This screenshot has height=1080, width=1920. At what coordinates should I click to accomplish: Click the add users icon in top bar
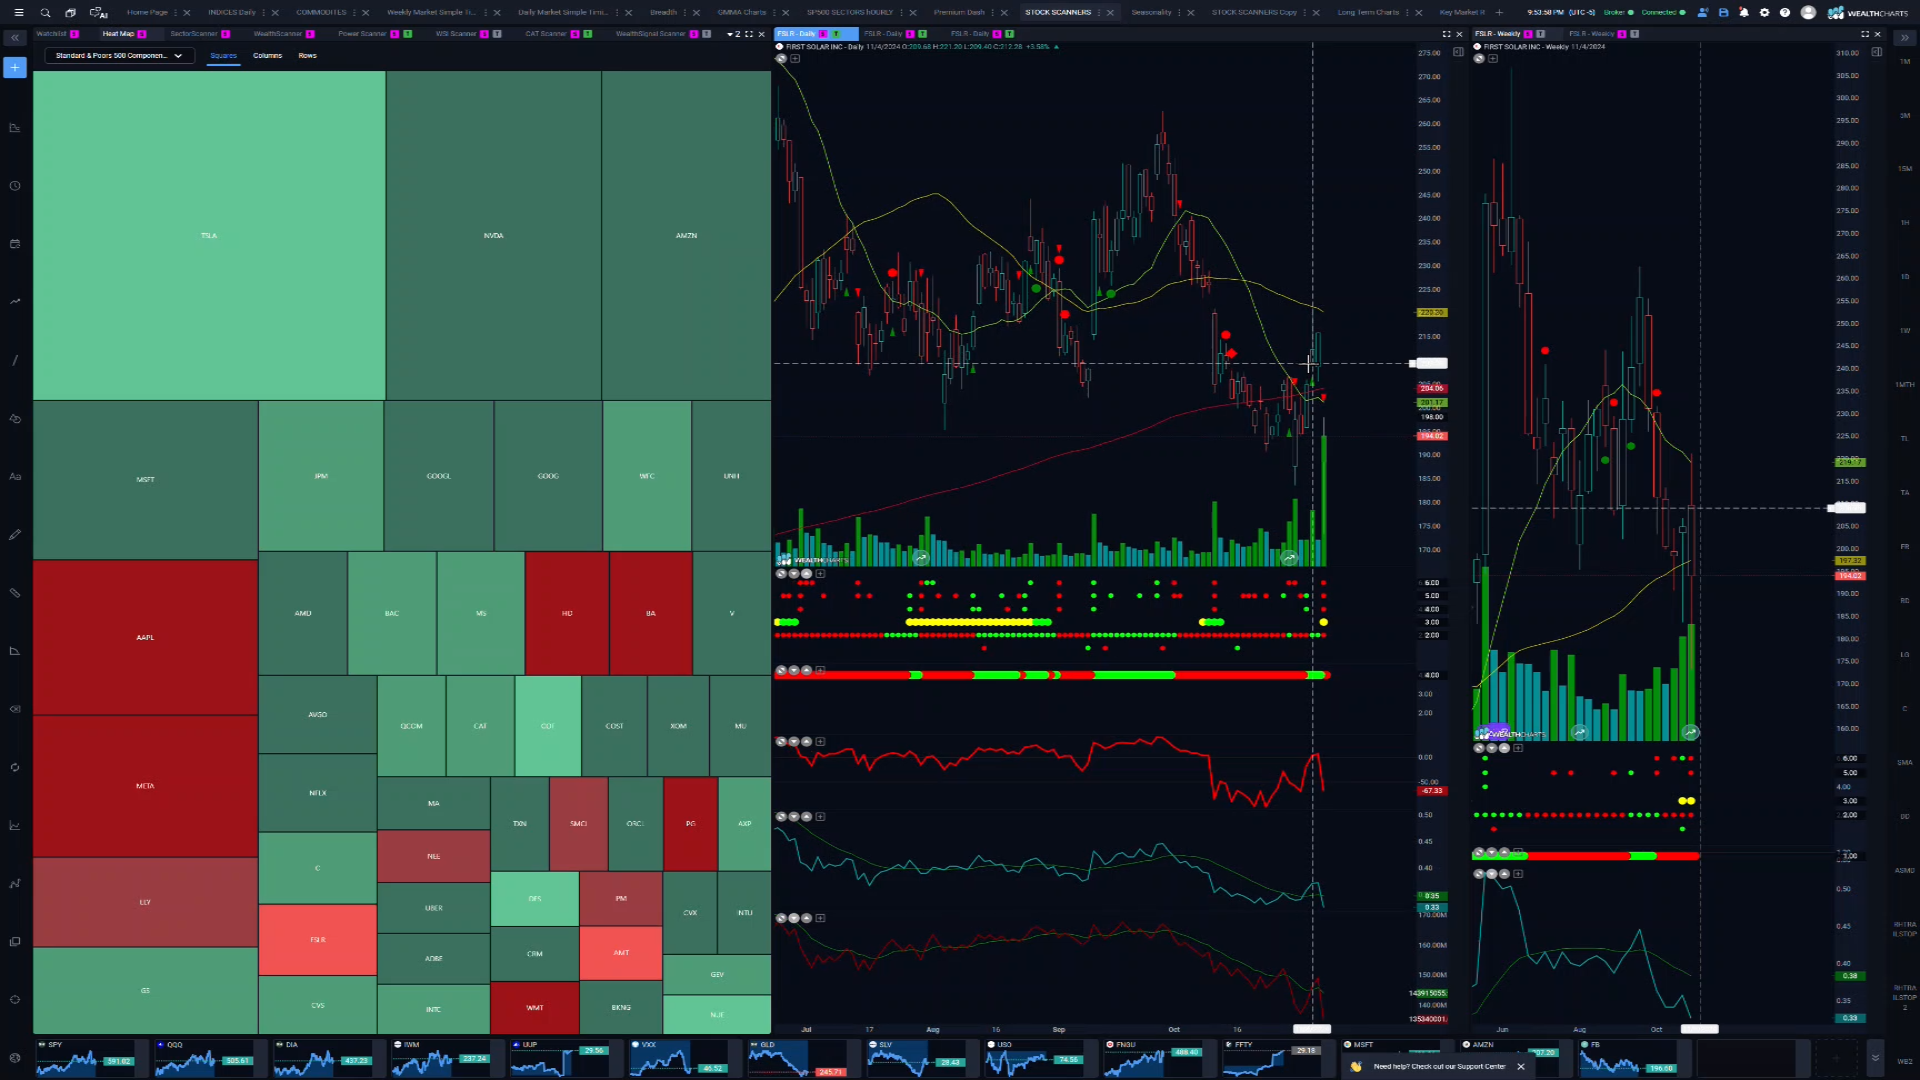[x=1702, y=13]
